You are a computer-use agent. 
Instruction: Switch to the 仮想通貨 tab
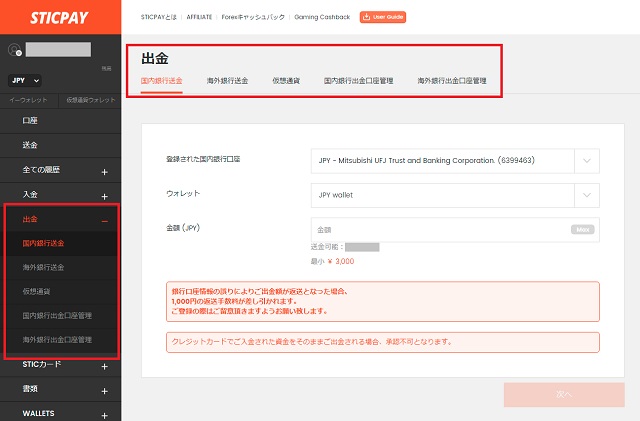[288, 80]
